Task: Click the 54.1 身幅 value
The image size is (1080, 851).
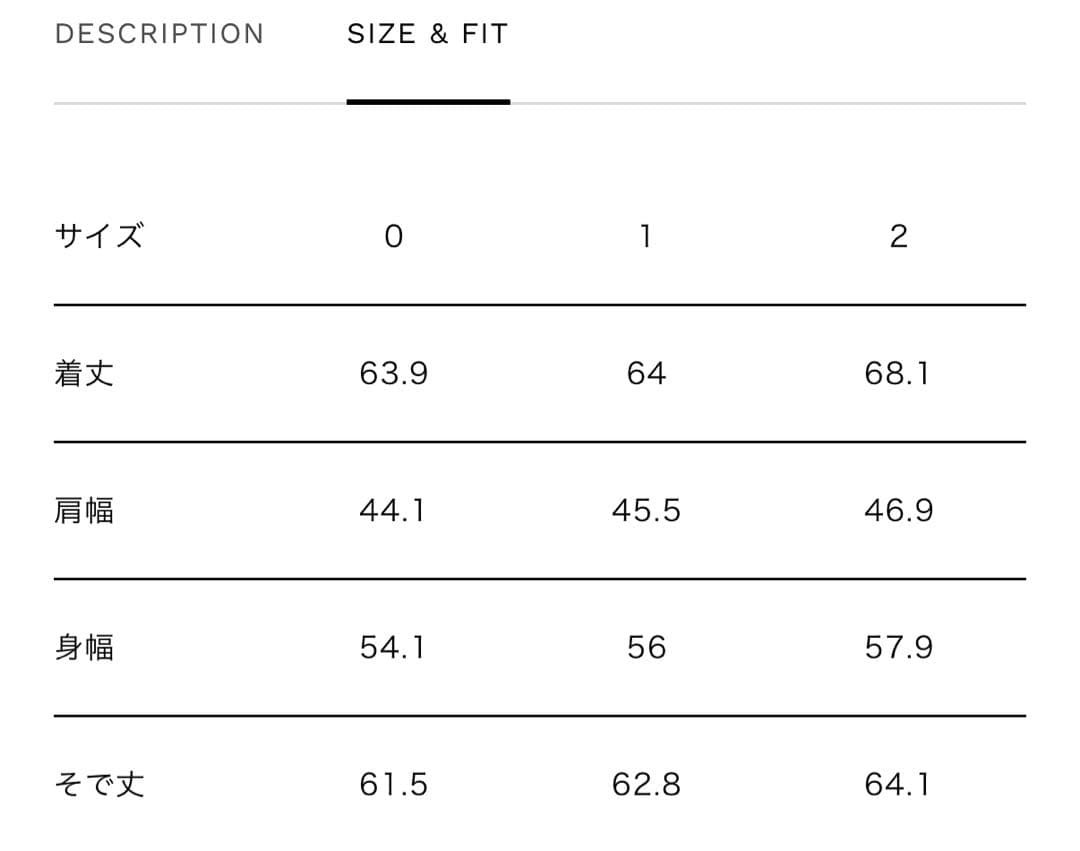Action: [393, 648]
